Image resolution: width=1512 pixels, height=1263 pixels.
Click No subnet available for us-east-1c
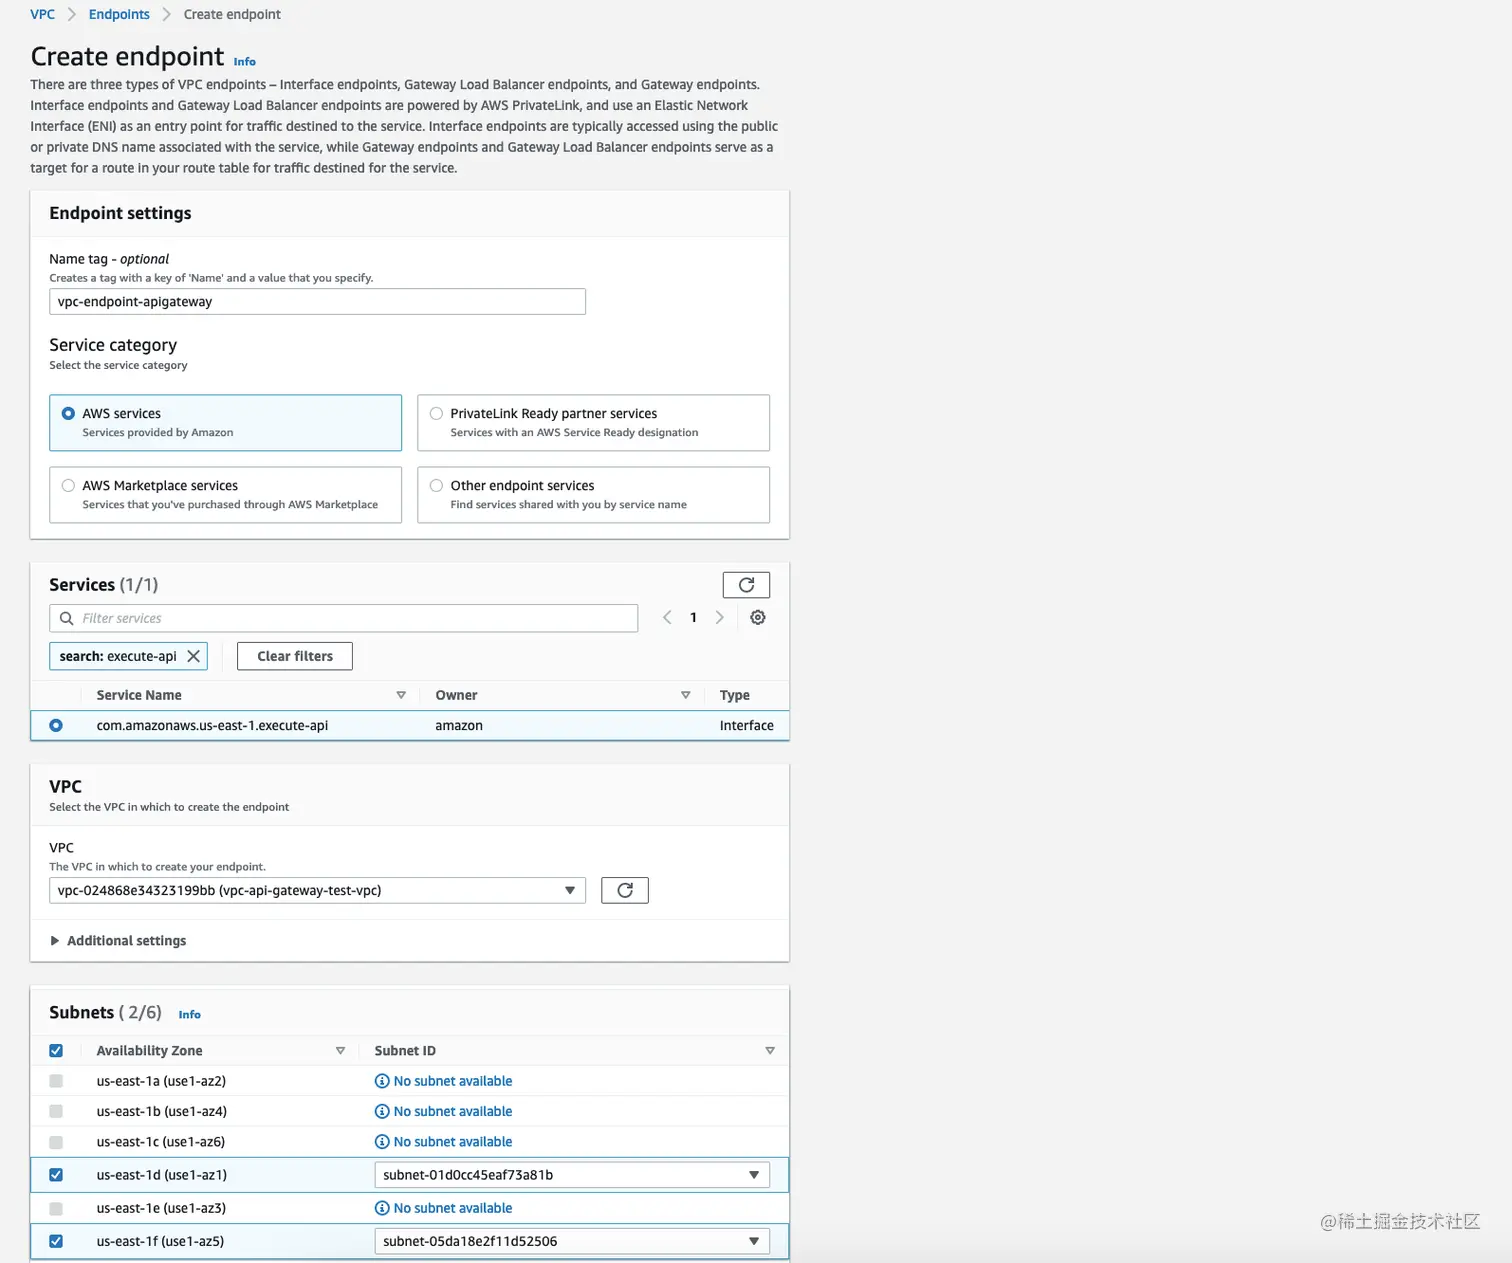pos(453,1142)
